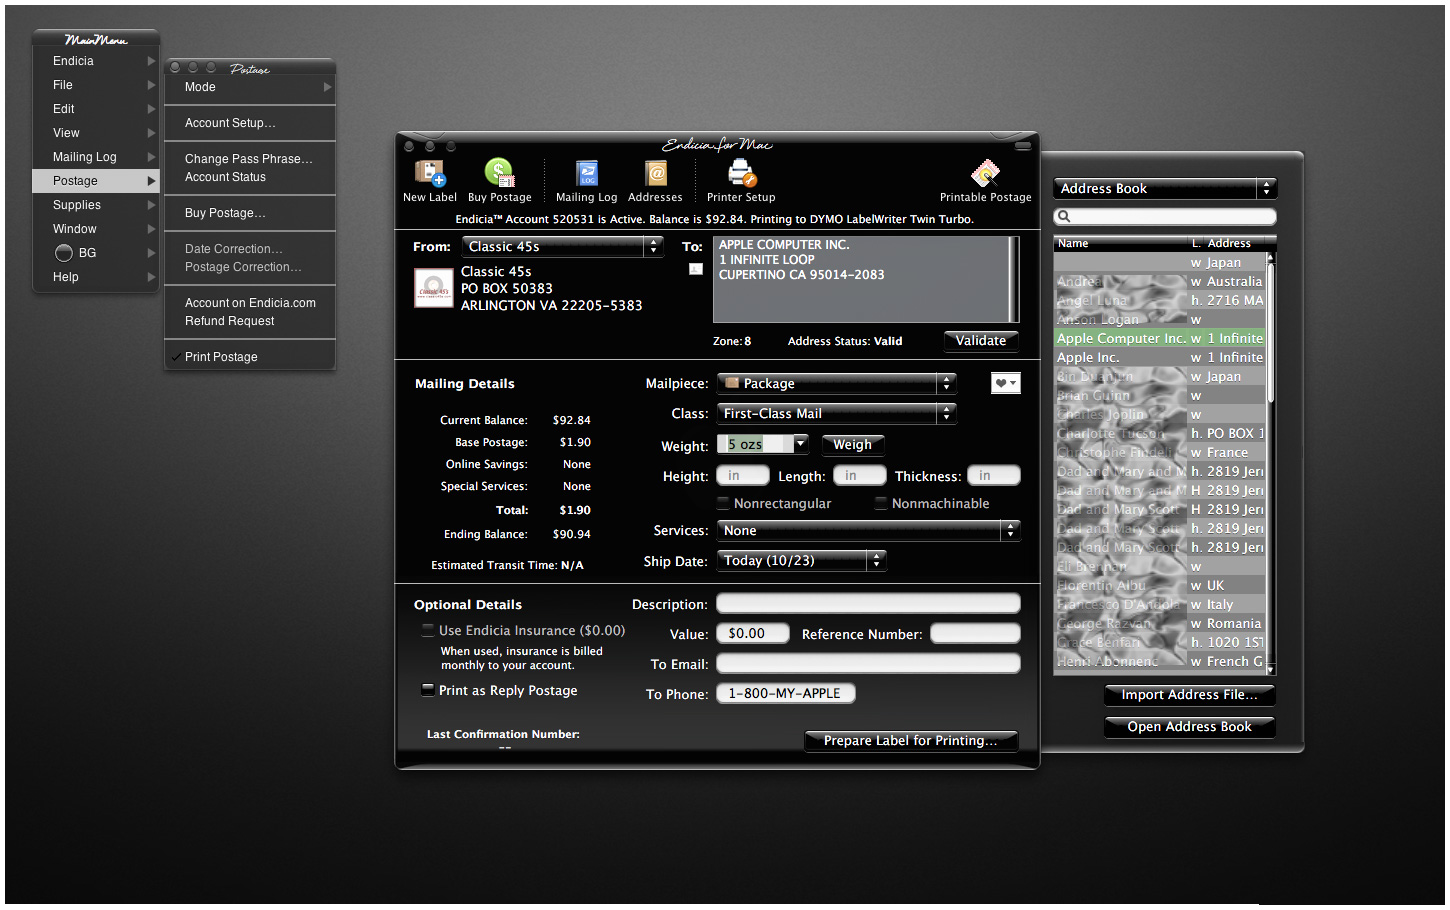
Task: Open Help in Main Menu
Action: (x=95, y=277)
